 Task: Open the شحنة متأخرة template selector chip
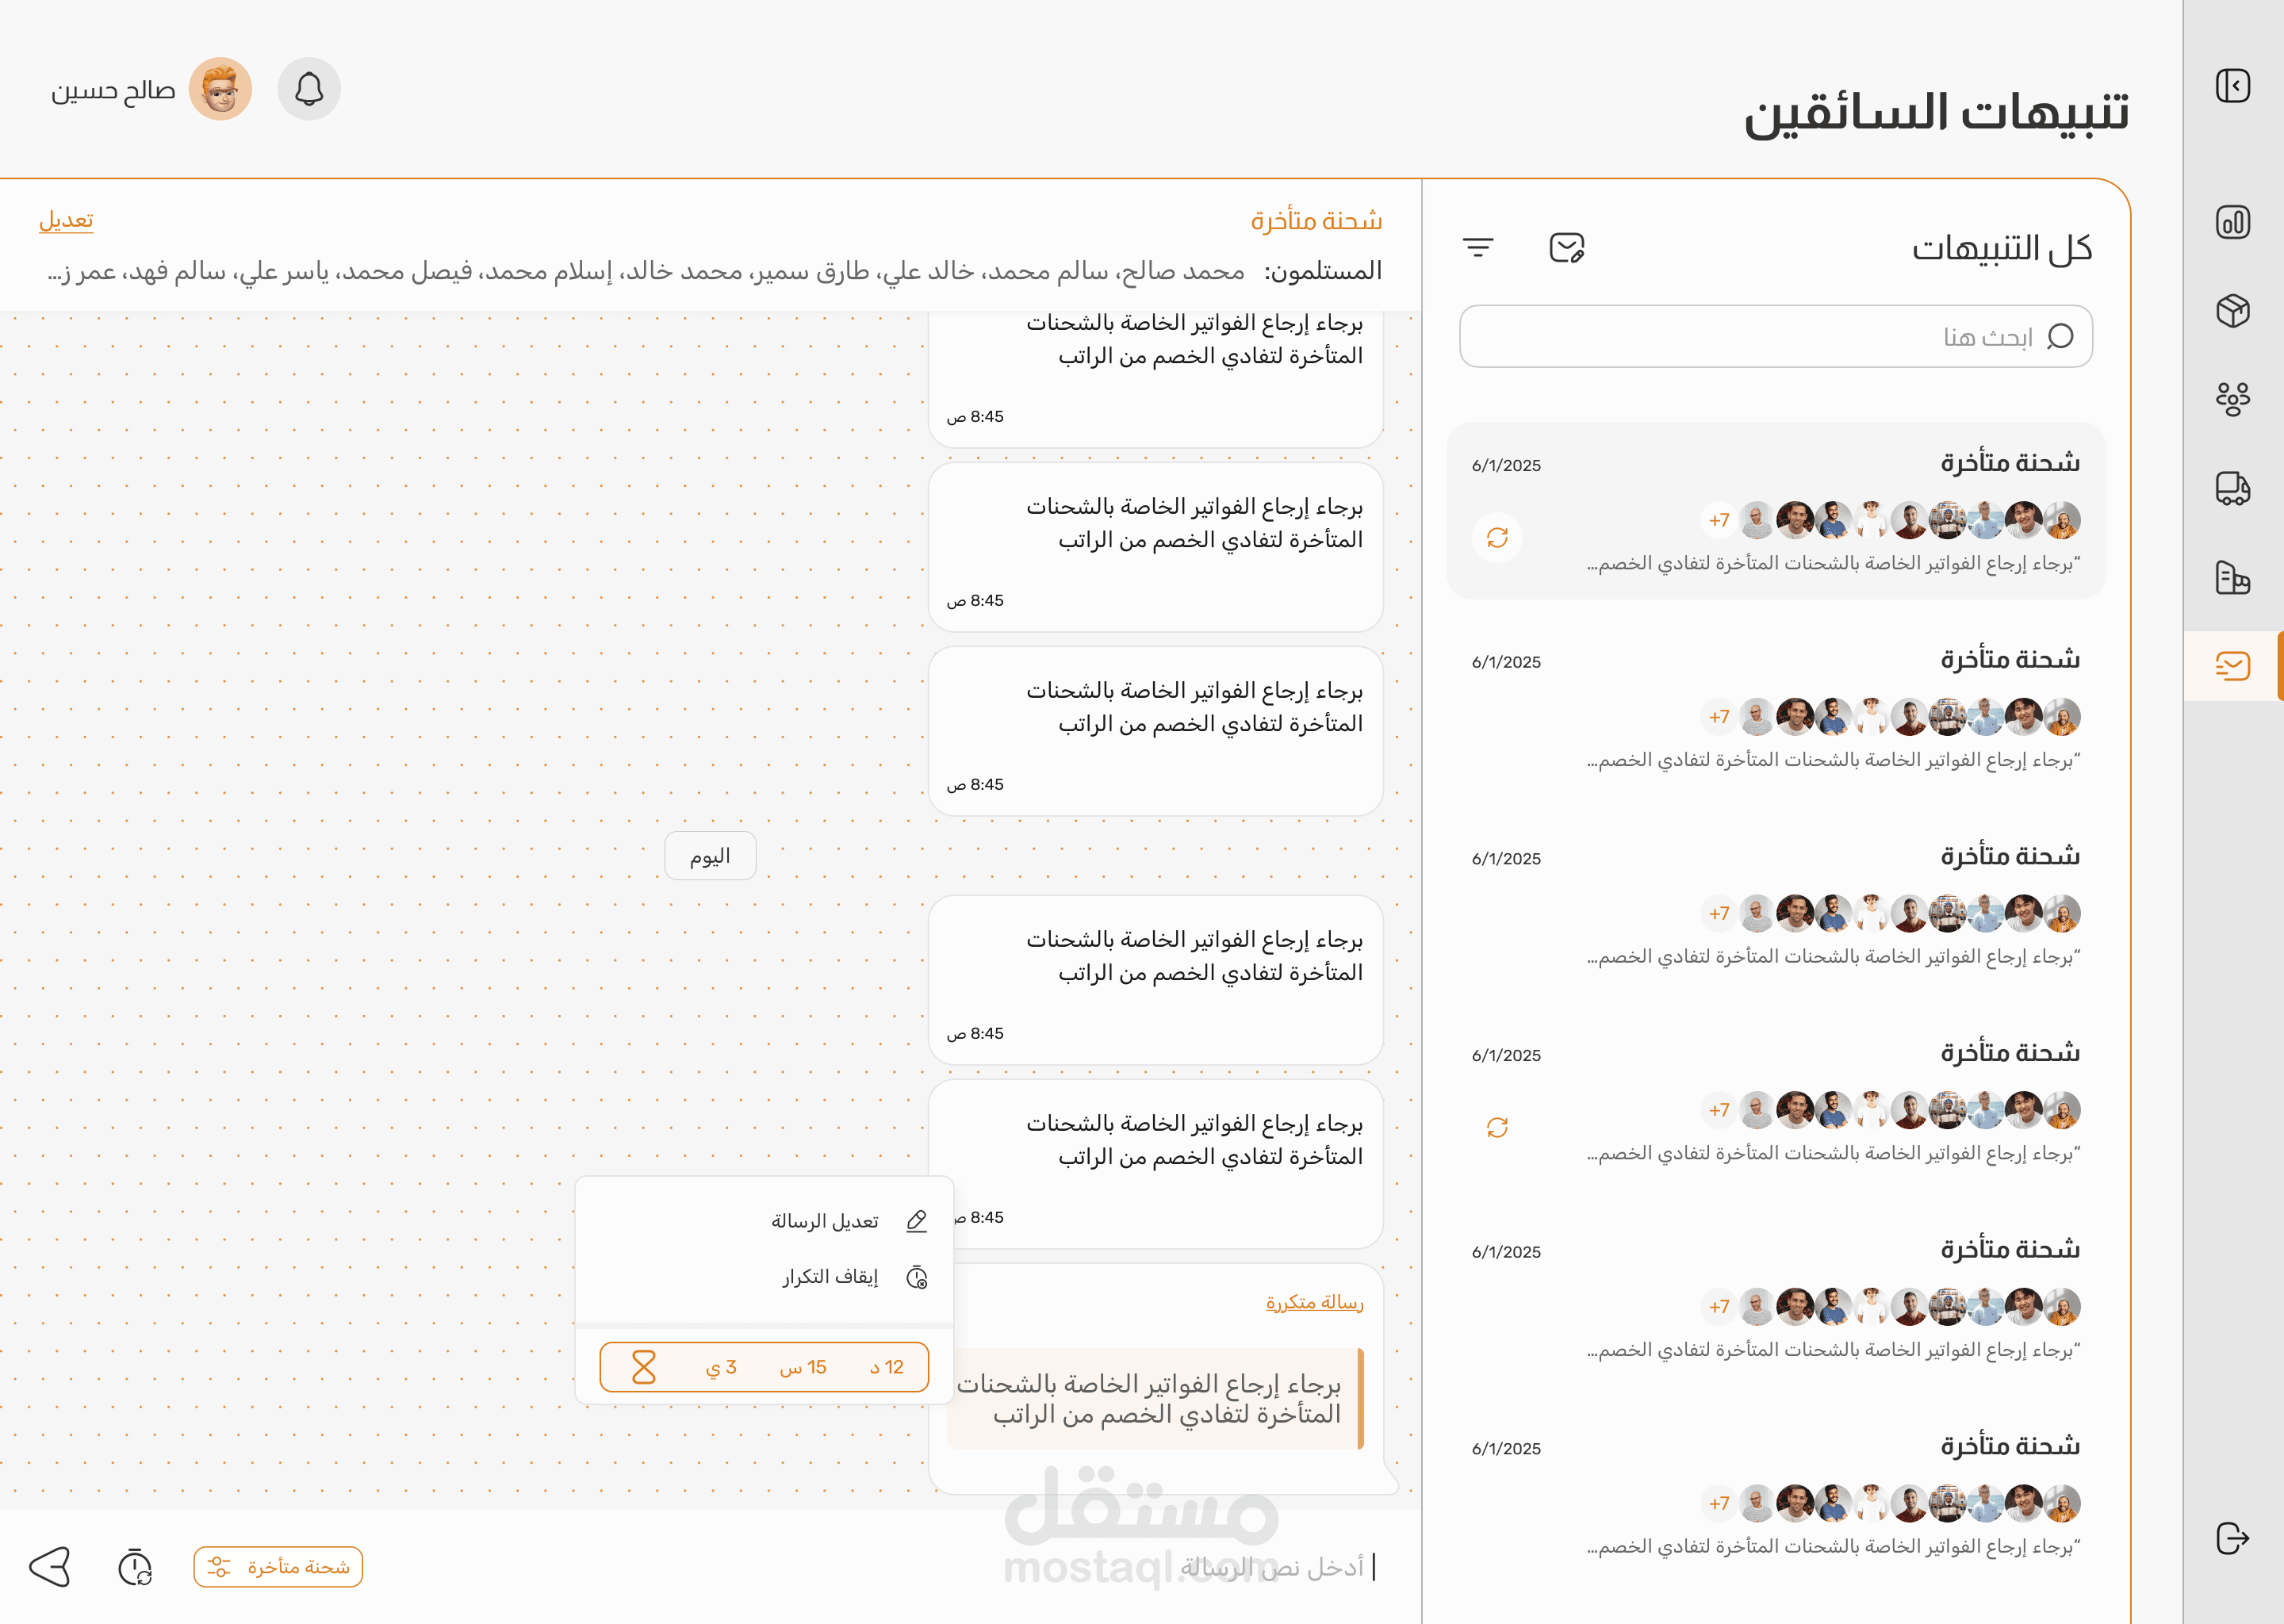tap(278, 1567)
